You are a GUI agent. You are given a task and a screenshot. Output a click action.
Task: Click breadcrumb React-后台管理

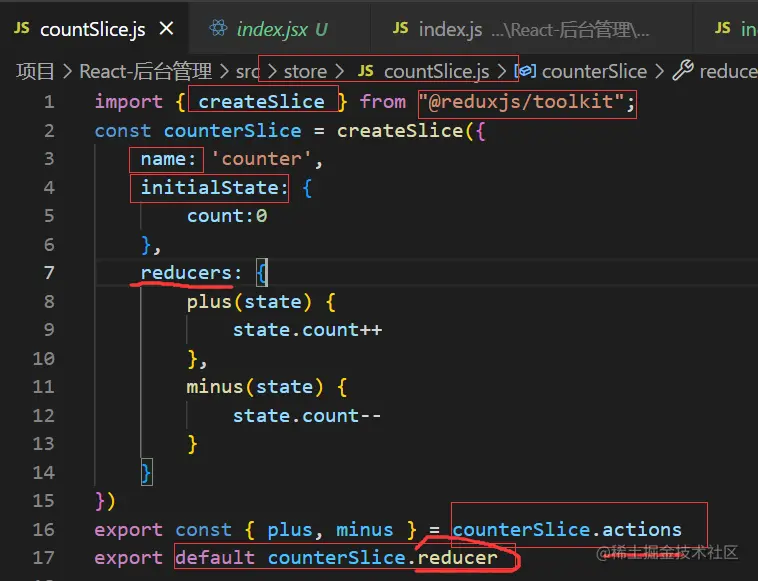(146, 72)
